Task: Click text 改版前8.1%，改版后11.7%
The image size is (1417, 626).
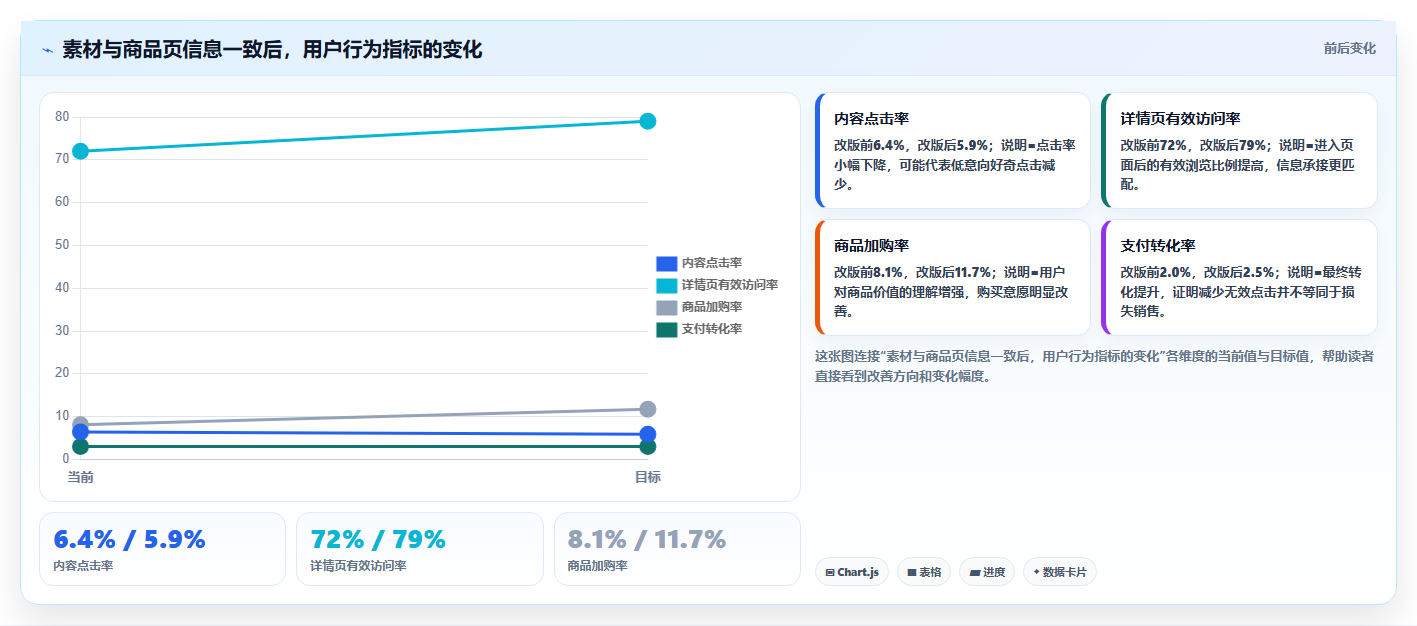Action: coord(913,272)
